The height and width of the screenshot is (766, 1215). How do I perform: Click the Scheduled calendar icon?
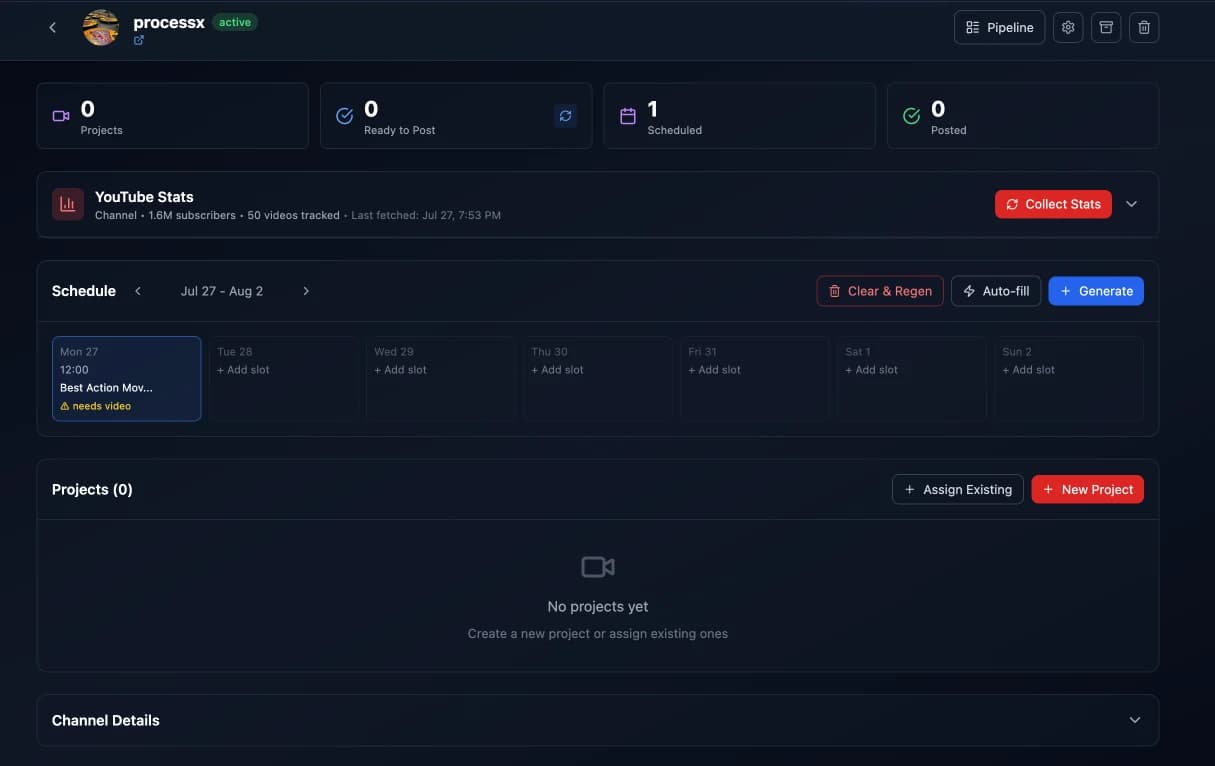tap(628, 116)
